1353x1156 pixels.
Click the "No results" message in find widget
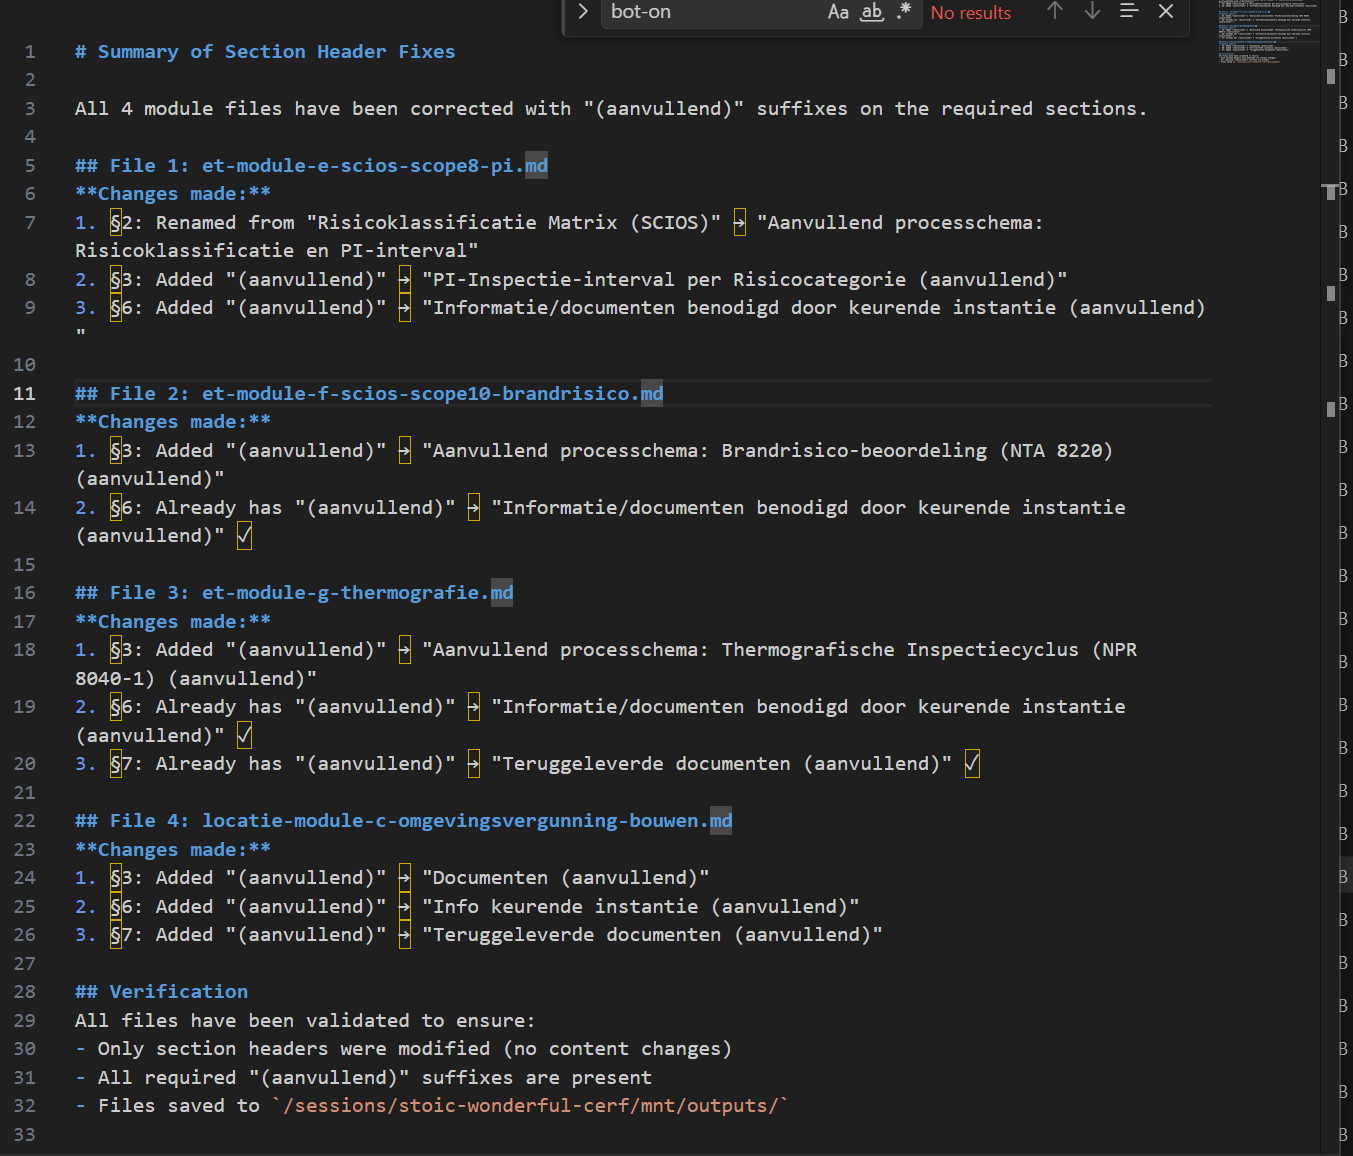pos(971,13)
